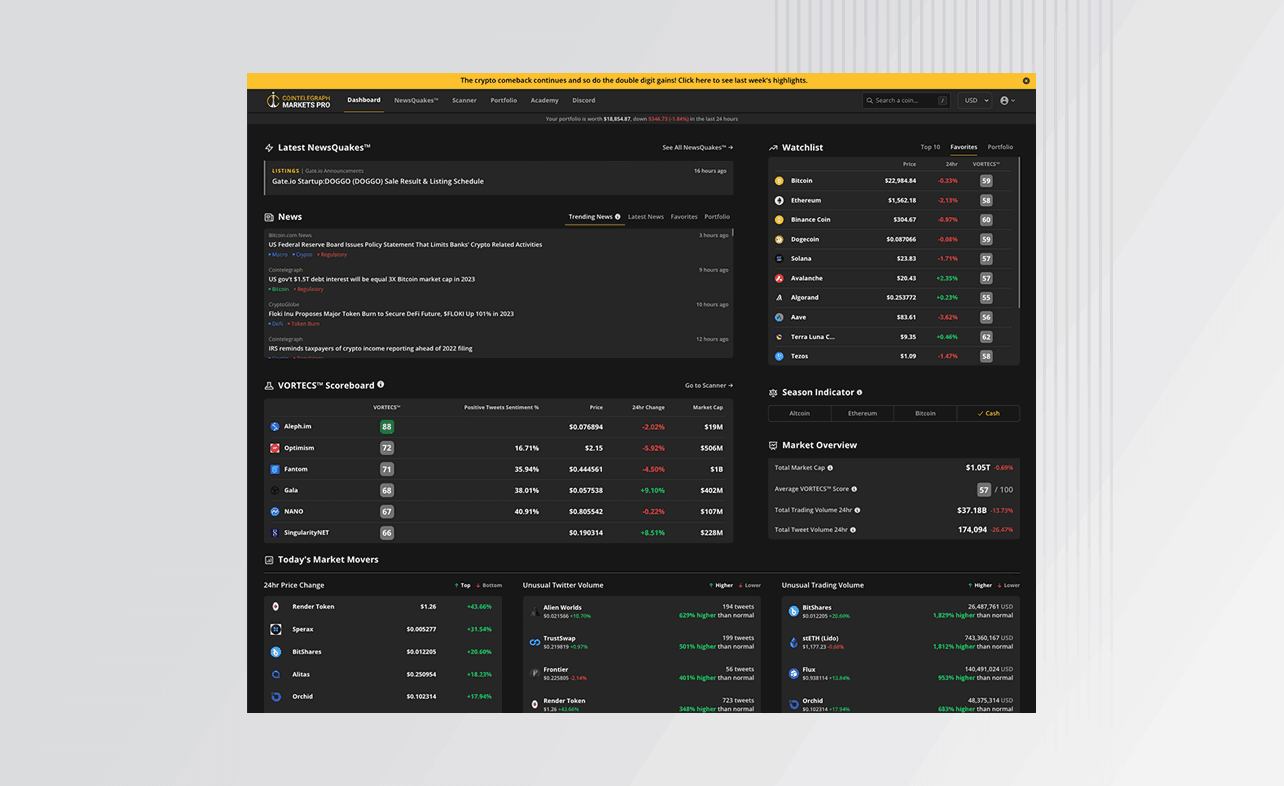Open the Academy nav tab
This screenshot has width=1284, height=786.
coord(545,100)
